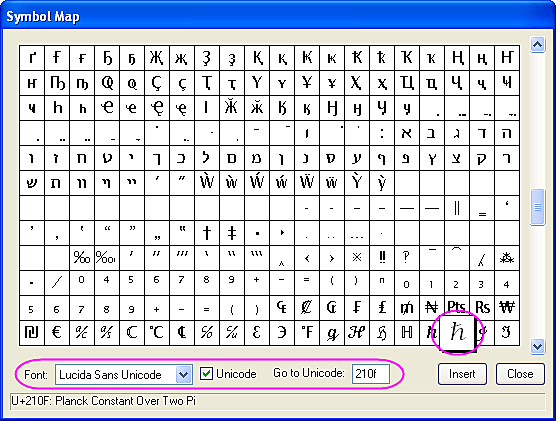Screen dimensions: 556x421
Task: Pick the reference mark symbol
Action: (x=357, y=258)
